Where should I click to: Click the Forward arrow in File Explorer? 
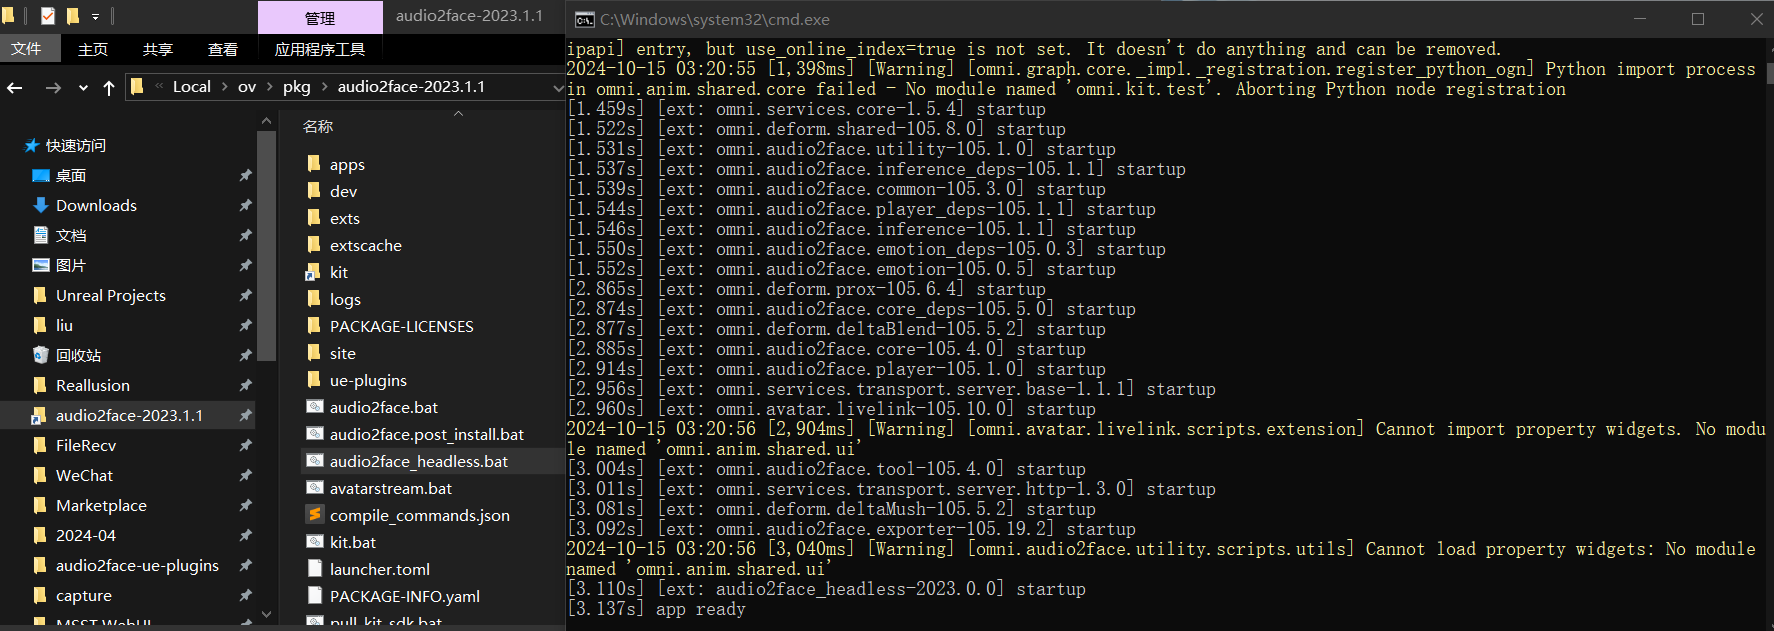coord(53,88)
